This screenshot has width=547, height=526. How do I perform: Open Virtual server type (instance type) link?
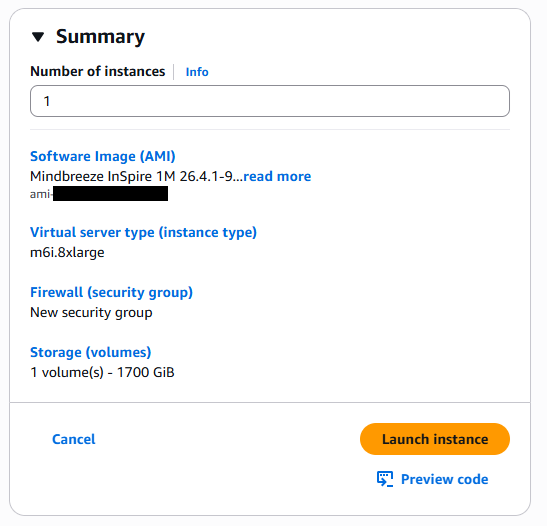tap(143, 232)
